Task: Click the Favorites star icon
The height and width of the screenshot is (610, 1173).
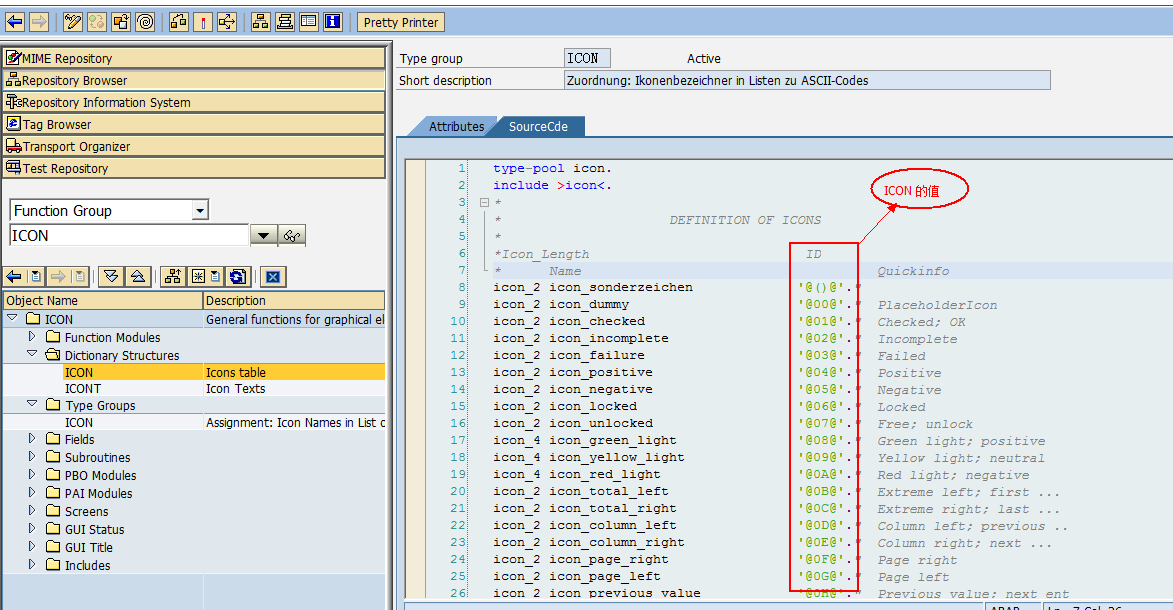Action: pos(197,277)
